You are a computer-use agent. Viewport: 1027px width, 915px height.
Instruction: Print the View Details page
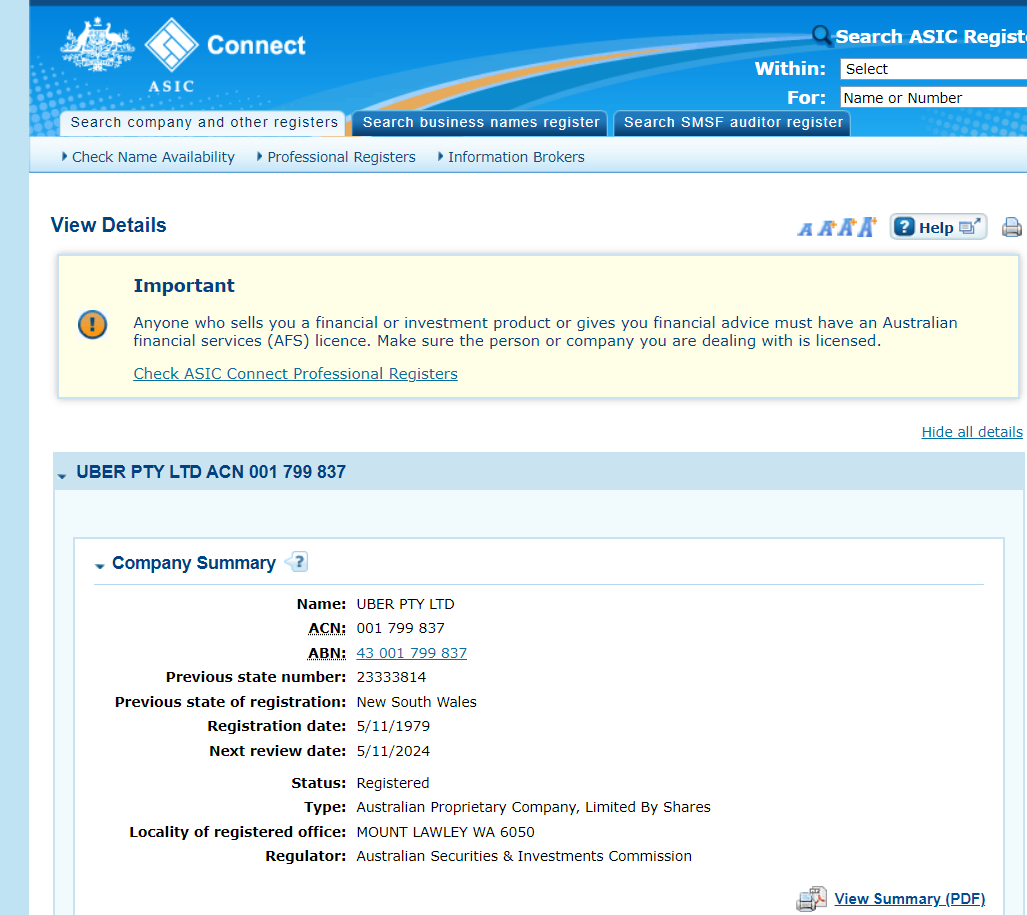tap(1012, 227)
